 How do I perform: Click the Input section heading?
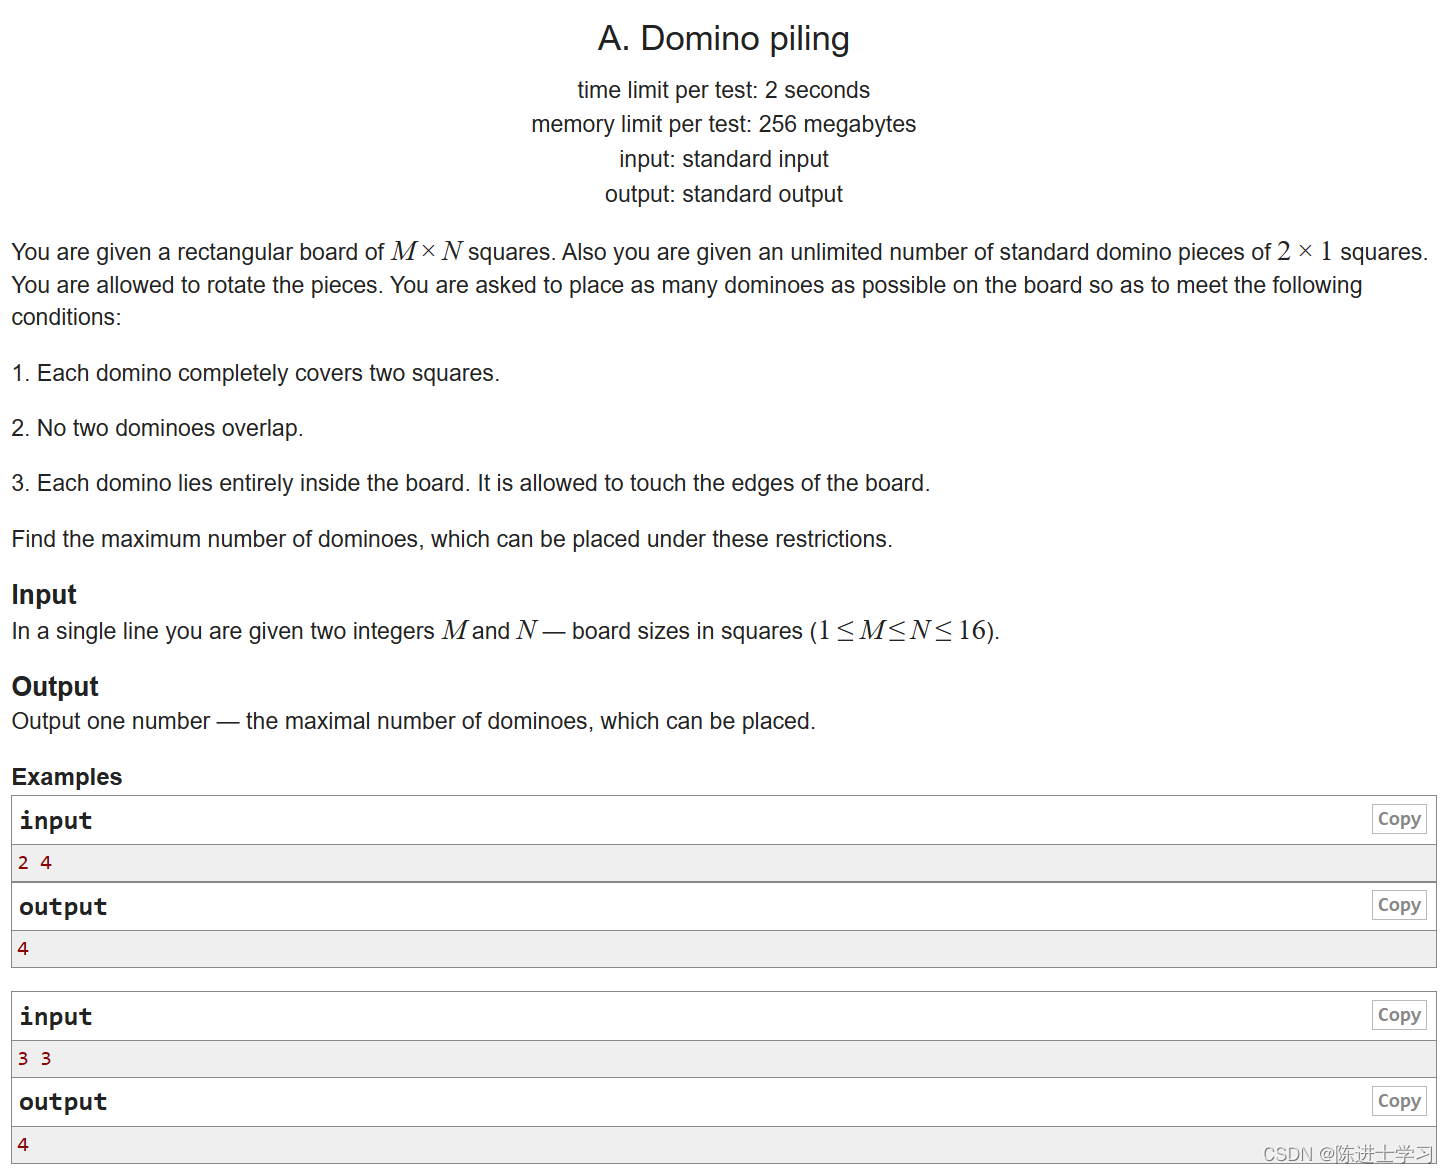click(x=43, y=594)
